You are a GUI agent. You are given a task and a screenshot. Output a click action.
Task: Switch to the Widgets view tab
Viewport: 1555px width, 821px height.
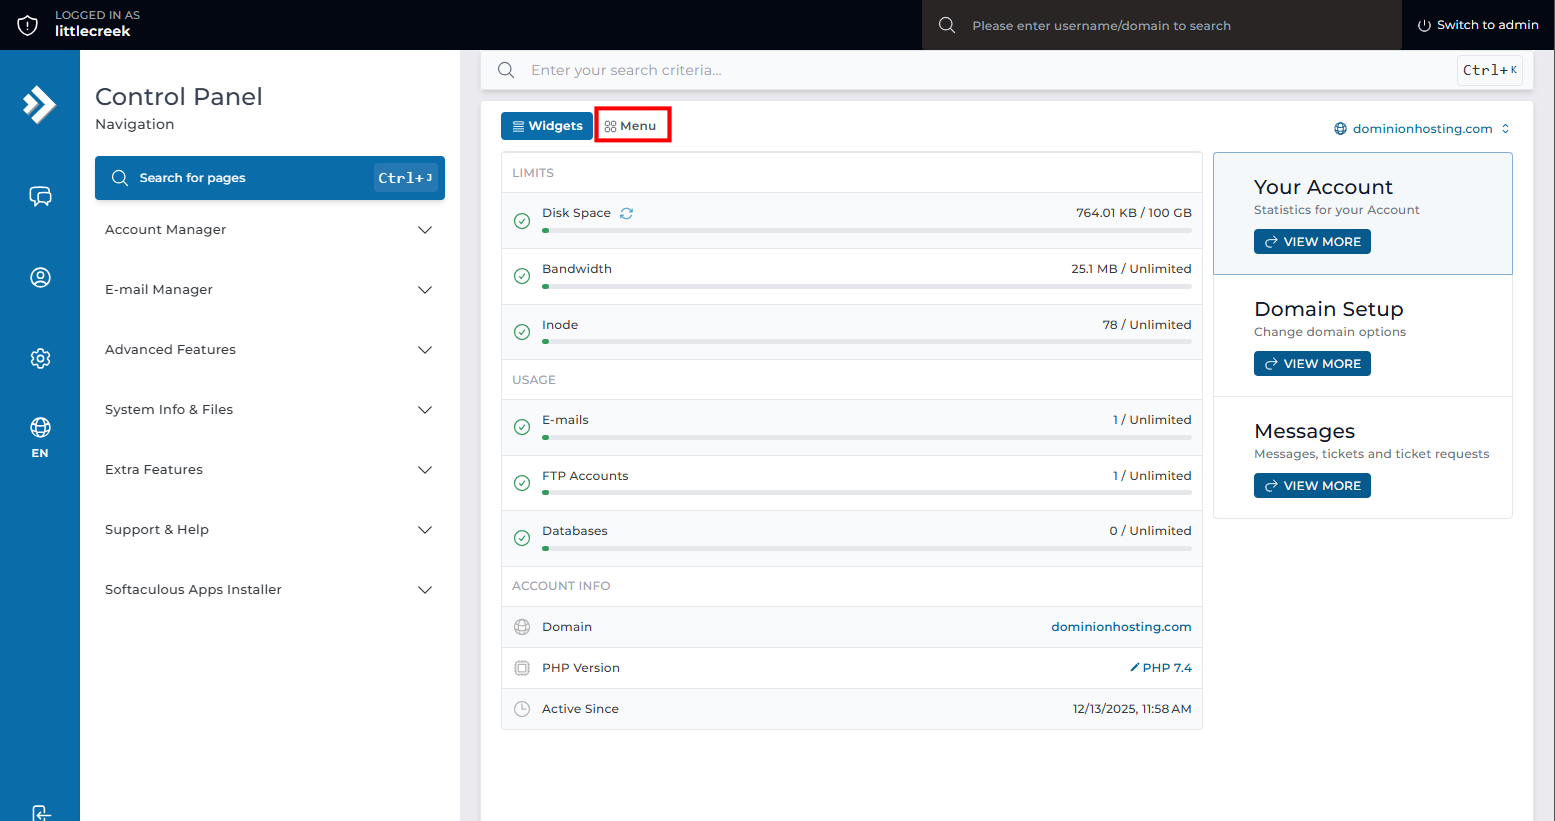(x=546, y=126)
